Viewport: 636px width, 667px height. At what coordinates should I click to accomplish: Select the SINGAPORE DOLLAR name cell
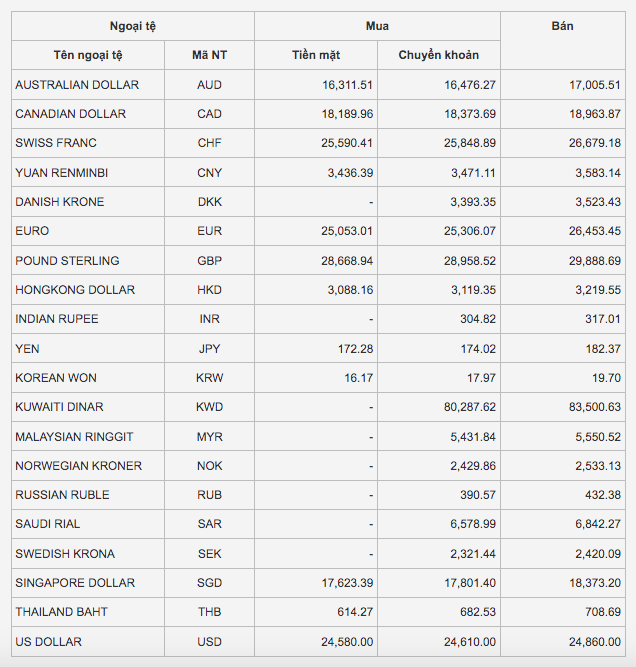pyautogui.click(x=75, y=582)
